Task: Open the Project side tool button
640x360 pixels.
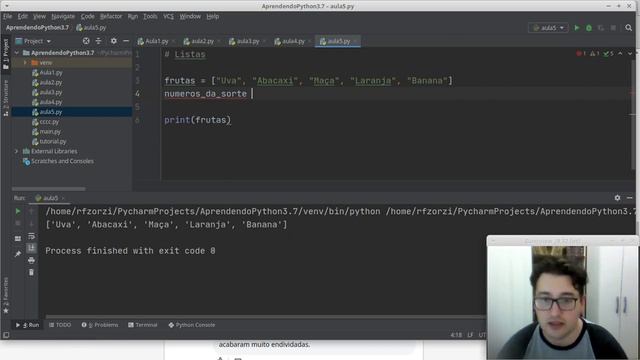Action: coord(6,54)
